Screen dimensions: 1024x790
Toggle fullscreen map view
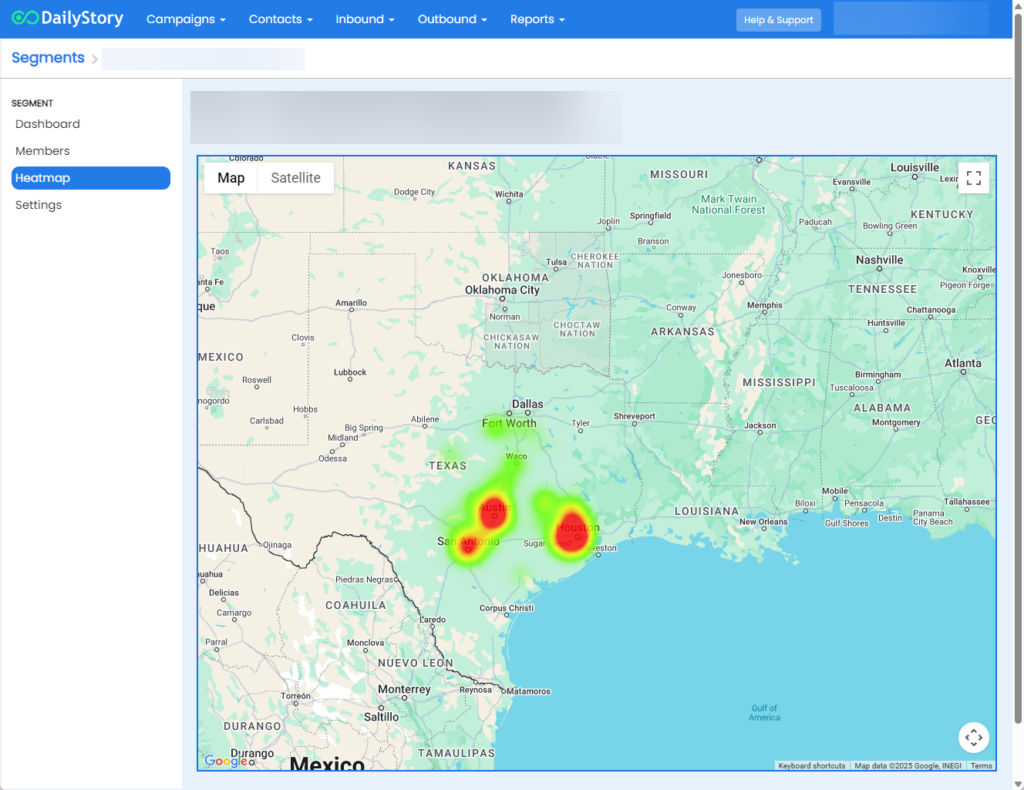click(973, 179)
